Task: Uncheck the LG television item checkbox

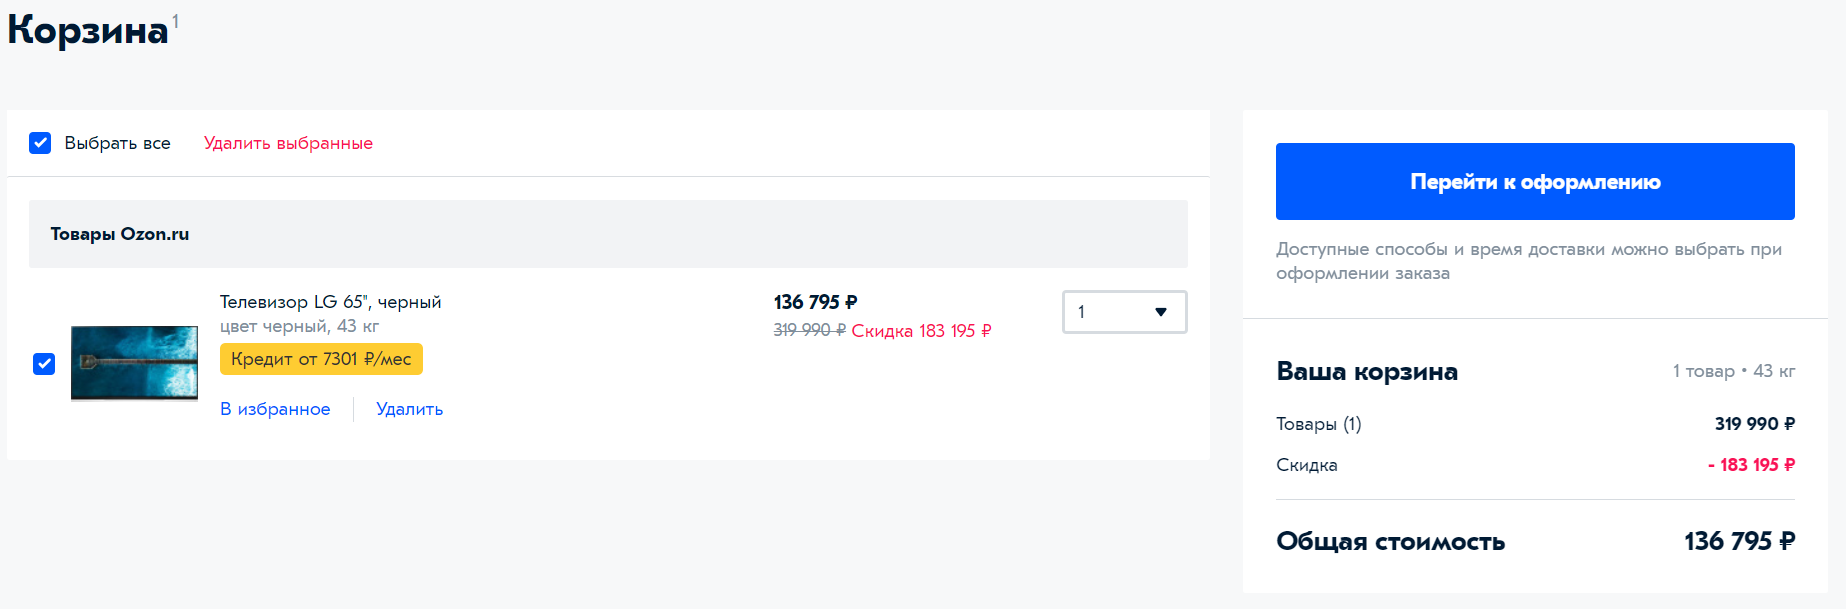Action: [44, 364]
